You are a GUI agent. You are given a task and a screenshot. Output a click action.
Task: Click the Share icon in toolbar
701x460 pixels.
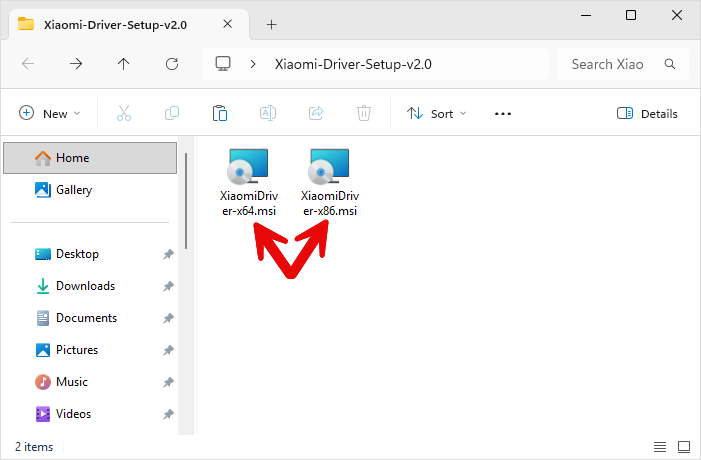click(316, 113)
